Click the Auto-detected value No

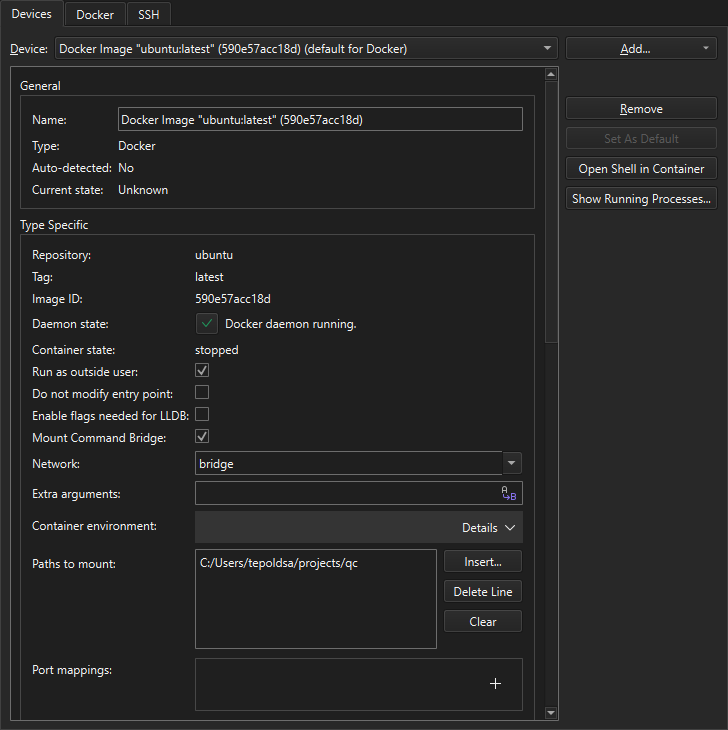tap(126, 168)
